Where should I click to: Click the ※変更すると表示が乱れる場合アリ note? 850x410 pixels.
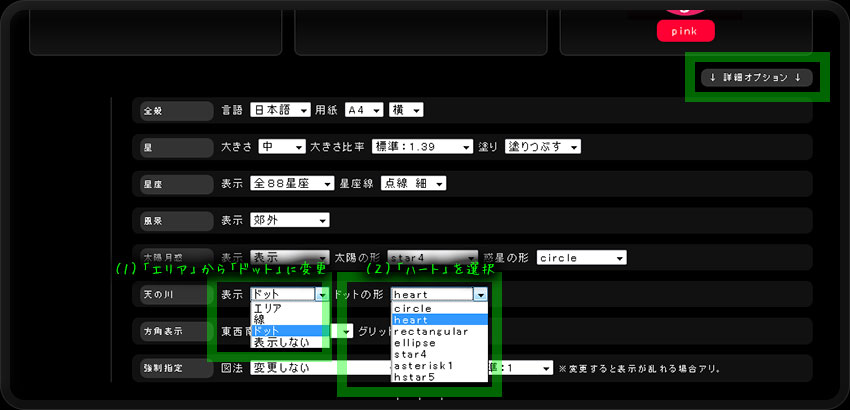point(640,369)
